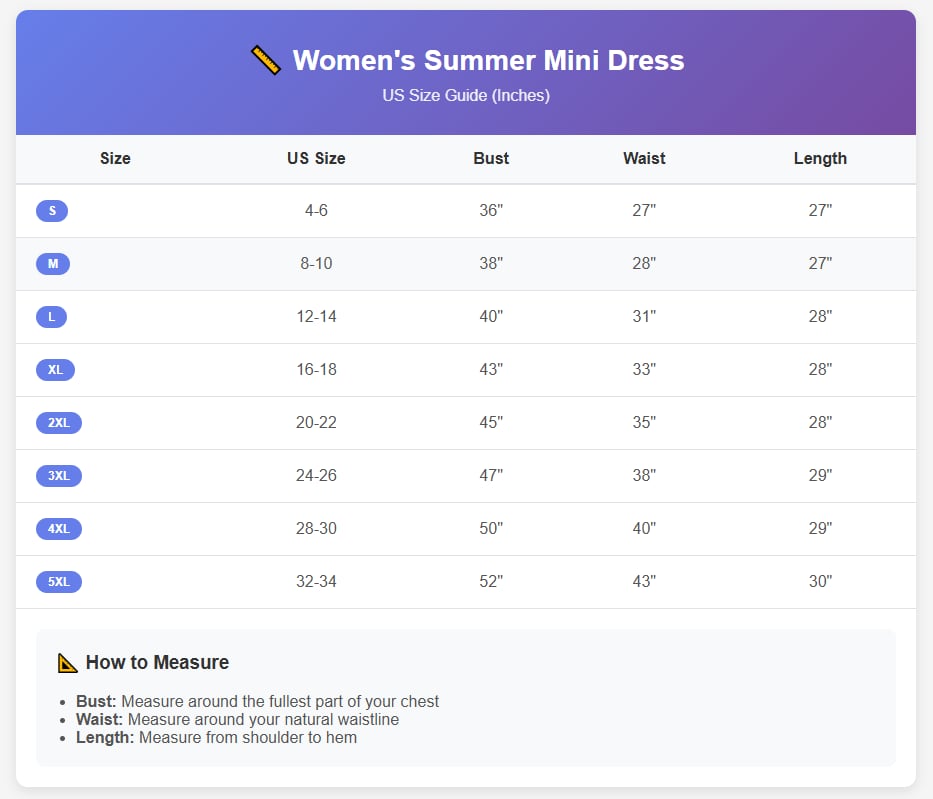The width and height of the screenshot is (933, 799).
Task: Click US size 12-14 cell
Action: tap(316, 316)
